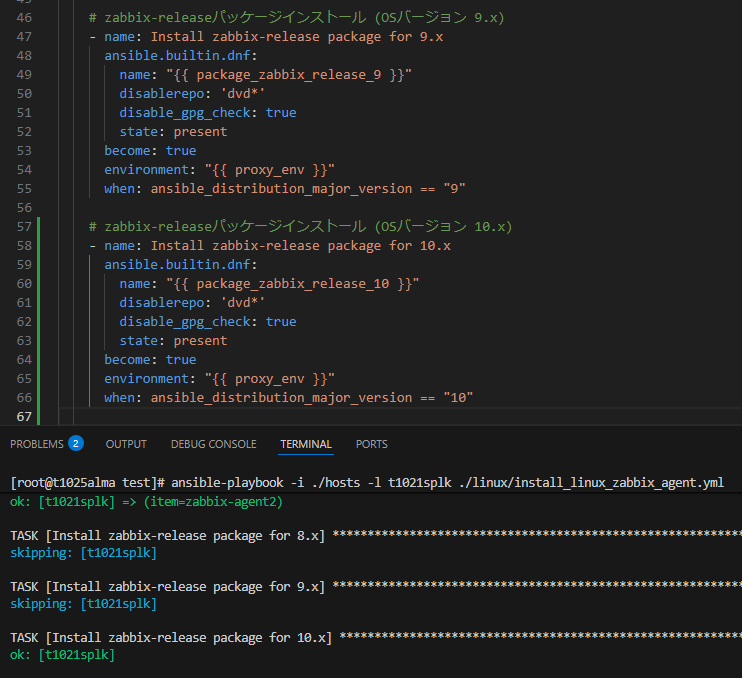Click terminal TASK line for 10.x
Viewport: 742px width, 678px height.
coord(376,638)
